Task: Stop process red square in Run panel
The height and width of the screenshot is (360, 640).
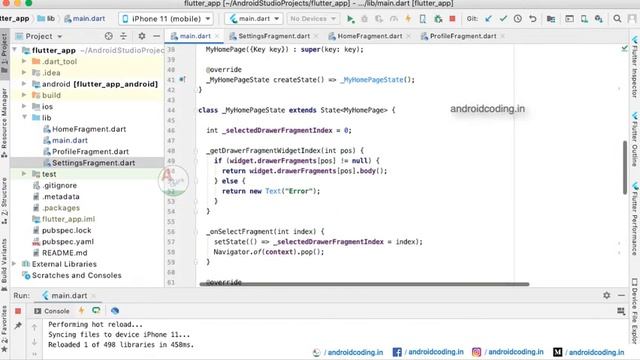Action: tap(18, 311)
